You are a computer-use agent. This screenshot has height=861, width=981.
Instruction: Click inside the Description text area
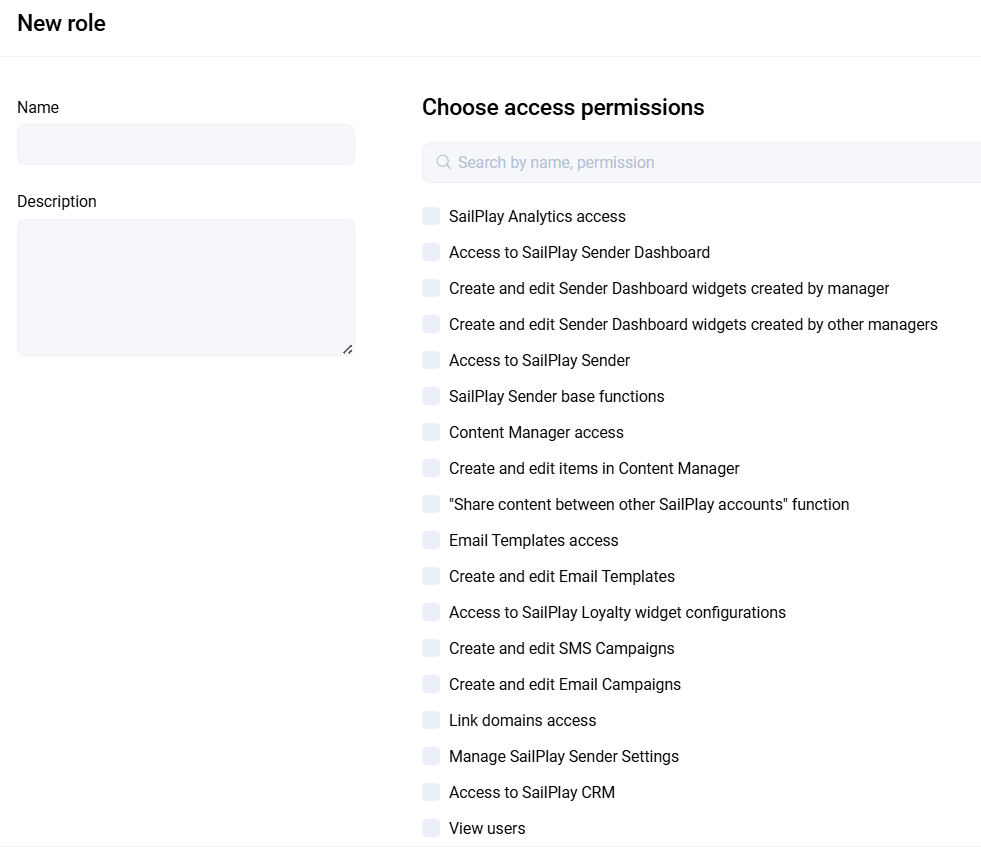[186, 287]
